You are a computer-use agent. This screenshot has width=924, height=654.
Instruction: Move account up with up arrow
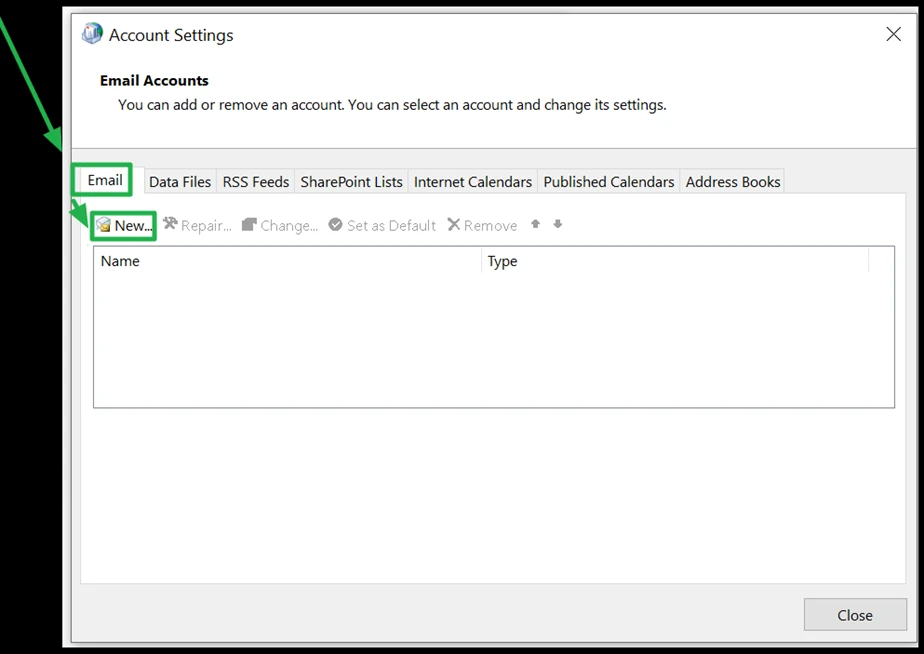[535, 224]
